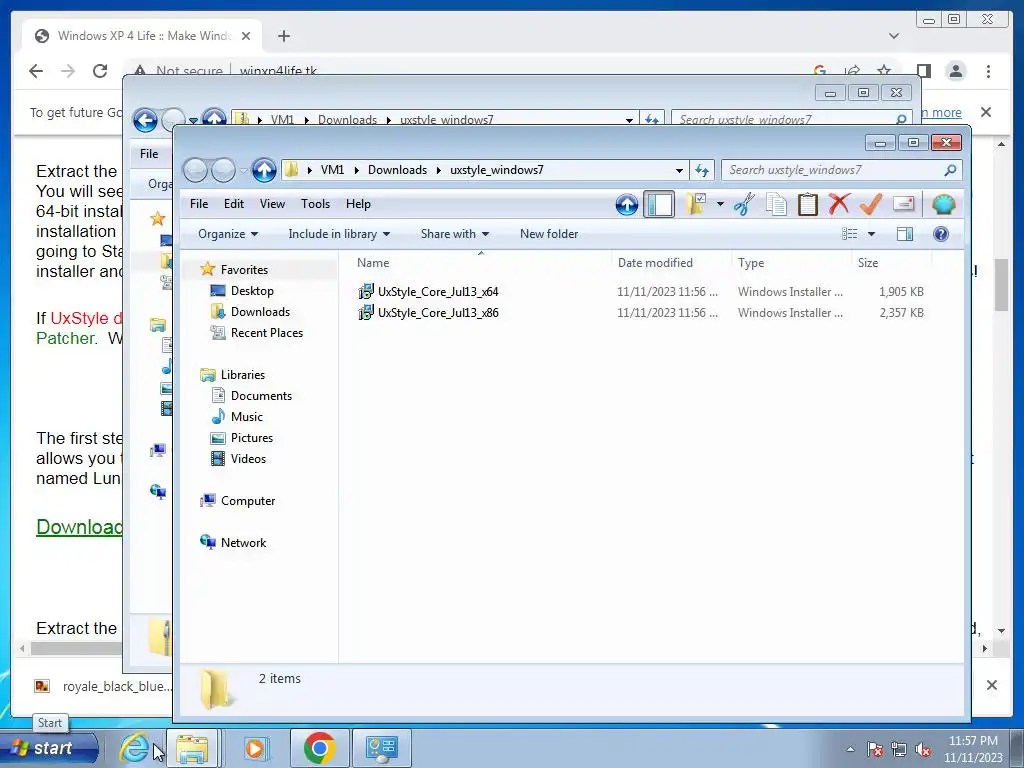Open the Edit menu
Viewport: 1024px width, 768px height.
click(233, 204)
